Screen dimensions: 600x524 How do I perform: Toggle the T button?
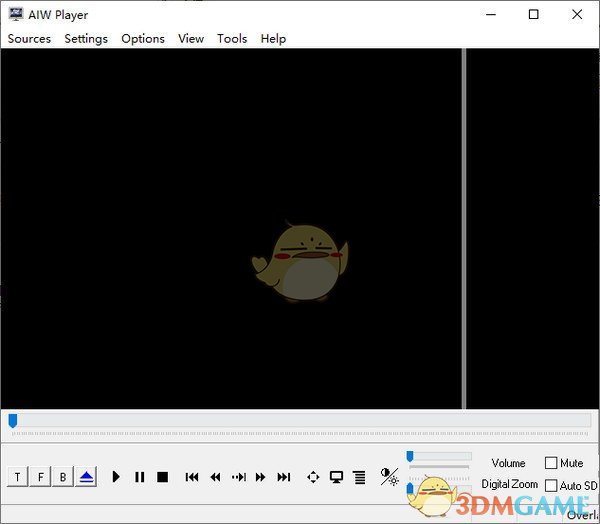[x=17, y=477]
